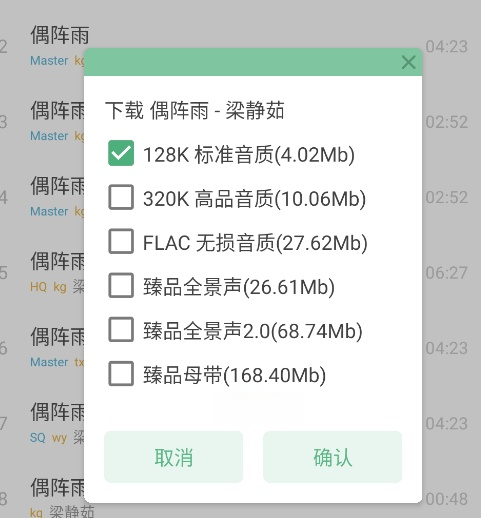This screenshot has height=518, width=481.
Task: Click the Master tag under the first song
Action: (x=49, y=61)
